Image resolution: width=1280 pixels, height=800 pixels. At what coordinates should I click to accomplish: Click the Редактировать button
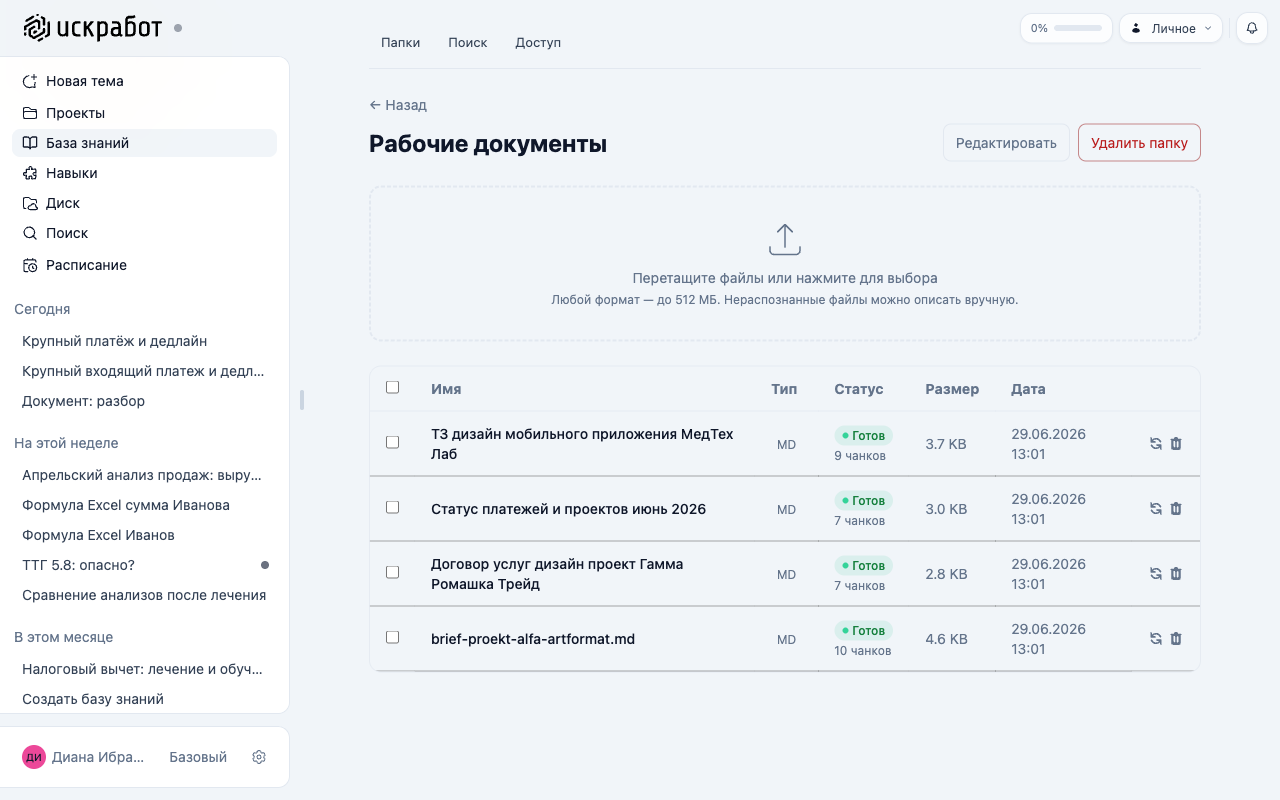(1006, 143)
